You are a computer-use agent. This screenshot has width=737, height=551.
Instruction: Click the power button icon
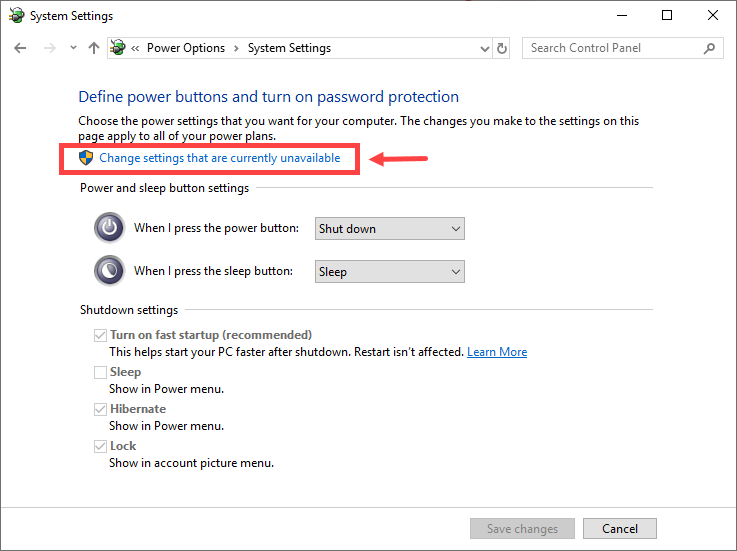(x=109, y=228)
